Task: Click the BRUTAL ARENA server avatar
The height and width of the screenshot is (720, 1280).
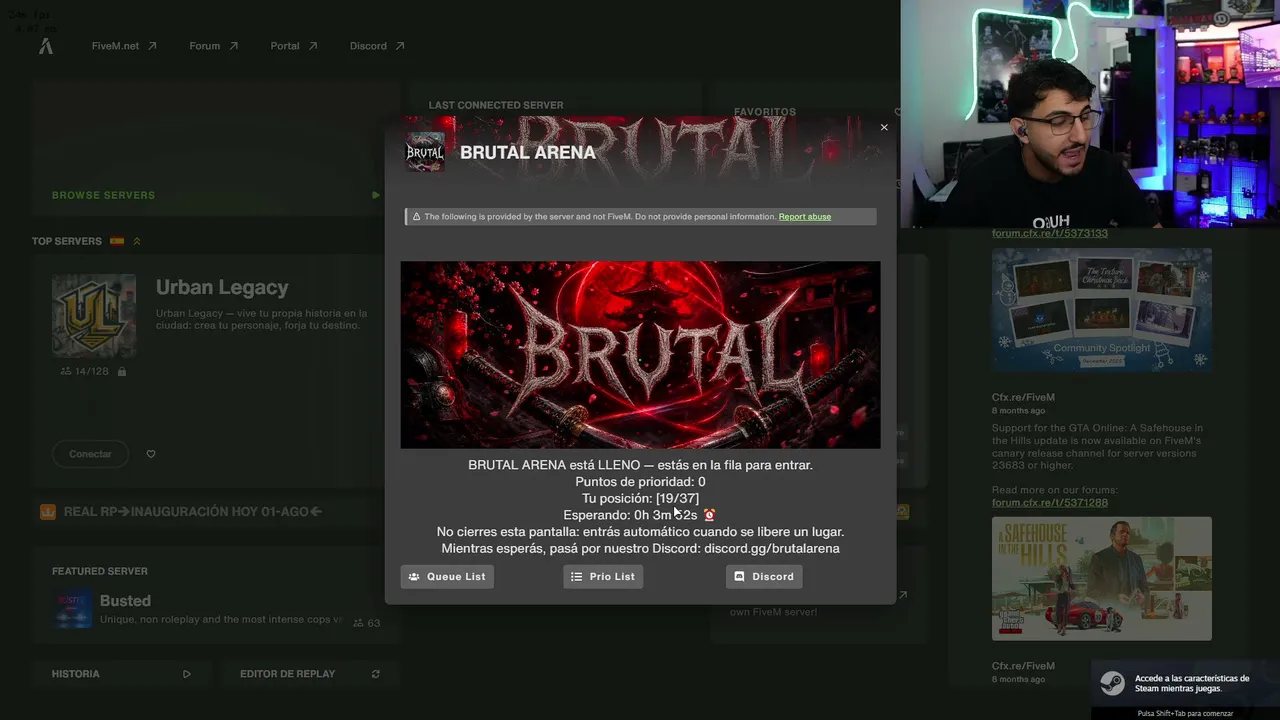Action: 425,152
